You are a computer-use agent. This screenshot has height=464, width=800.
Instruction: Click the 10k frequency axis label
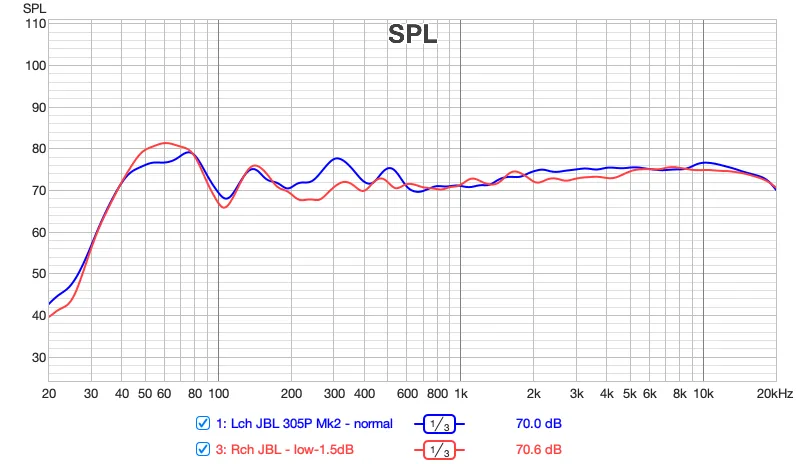click(x=703, y=394)
